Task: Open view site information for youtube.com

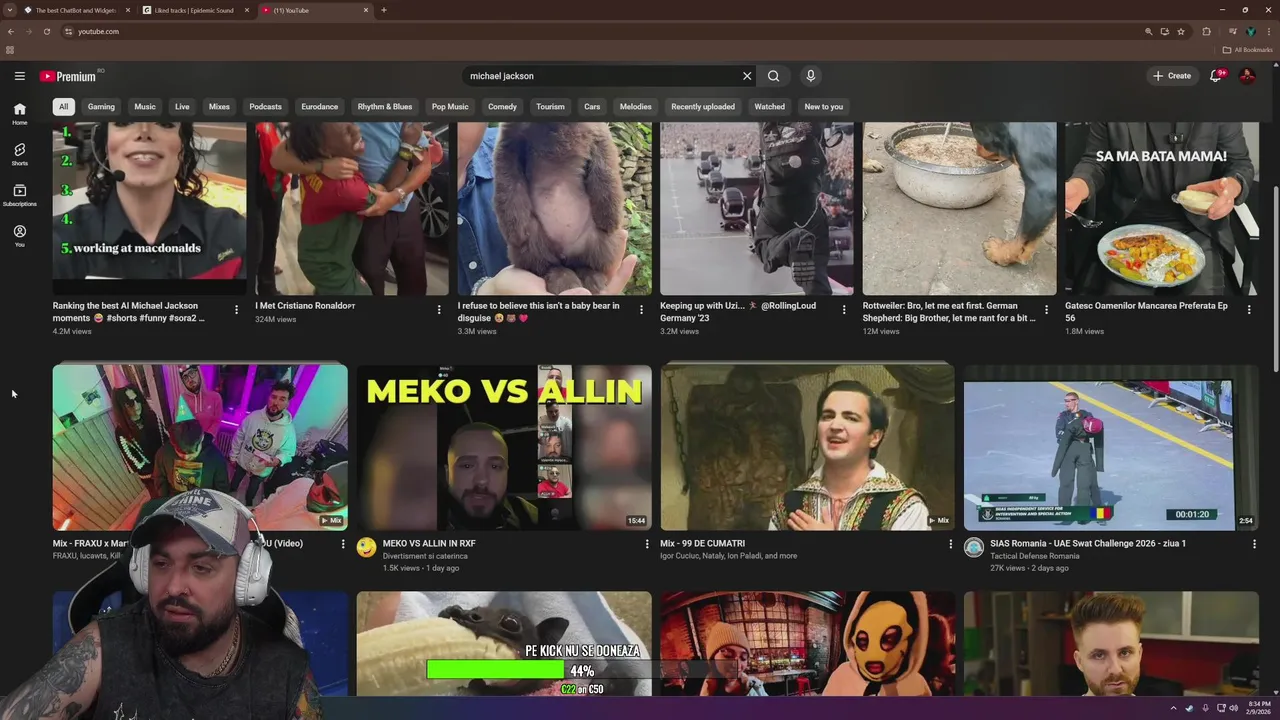Action: click(68, 31)
